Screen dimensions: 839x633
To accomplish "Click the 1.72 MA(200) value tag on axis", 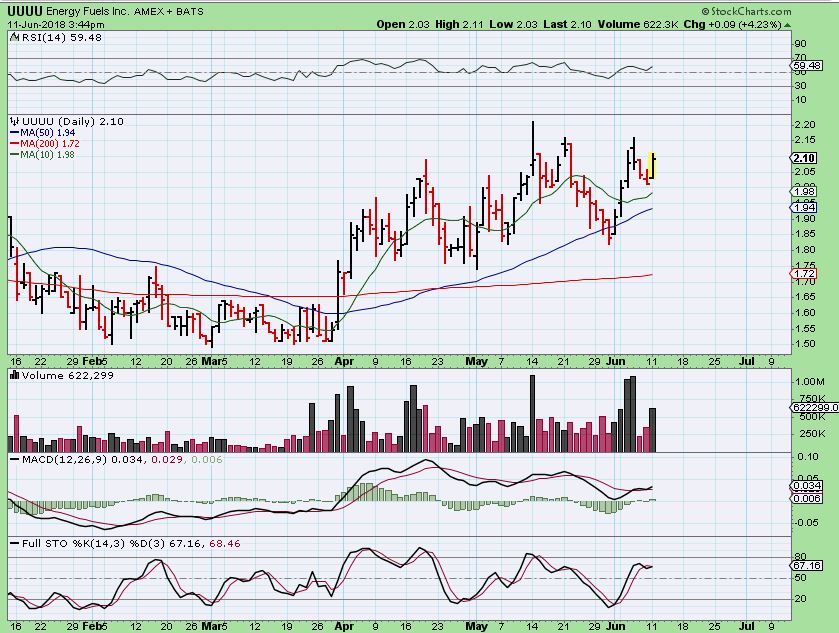I will point(804,274).
